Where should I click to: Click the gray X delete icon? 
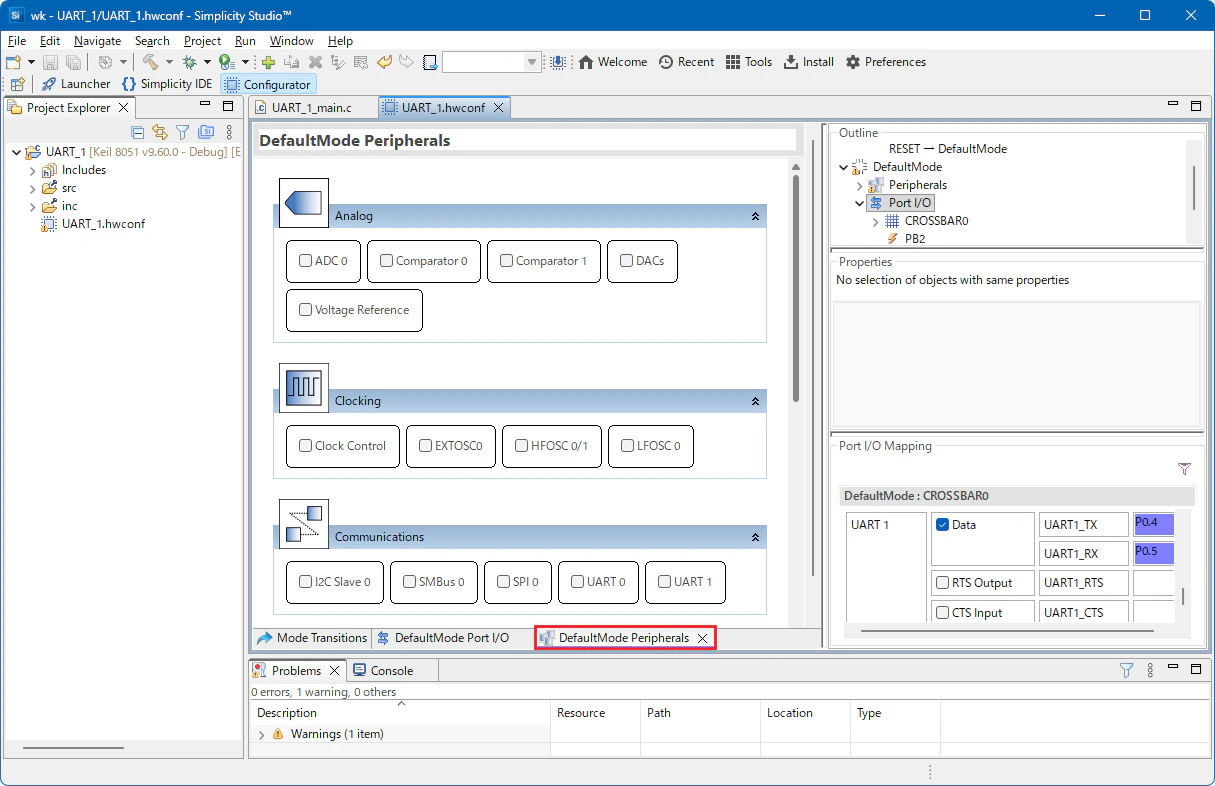[315, 62]
